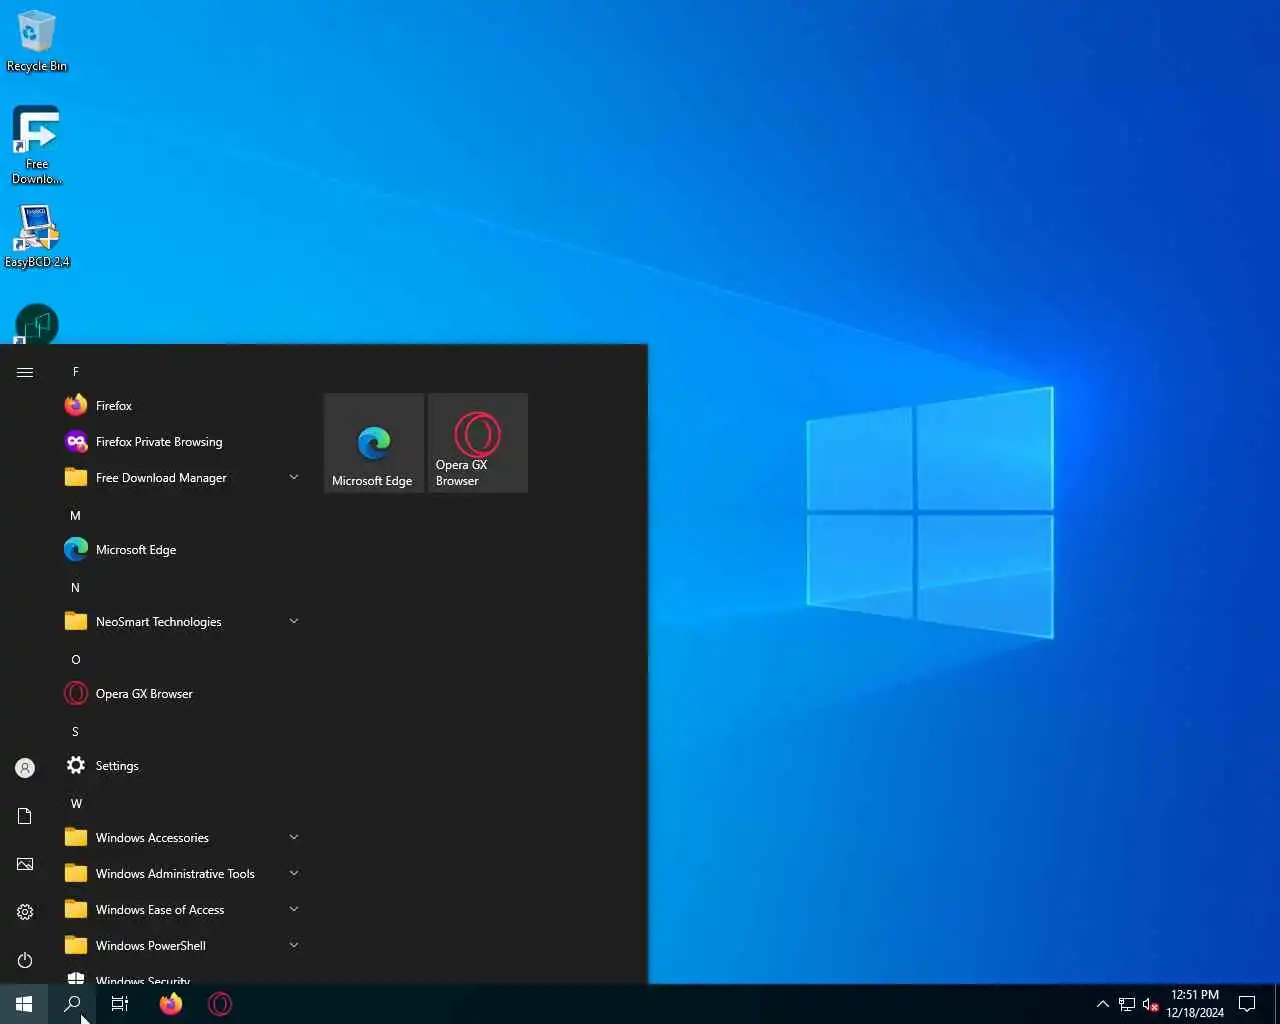Open the volume tray icon
The height and width of the screenshot is (1024, 1280).
pos(1150,1004)
